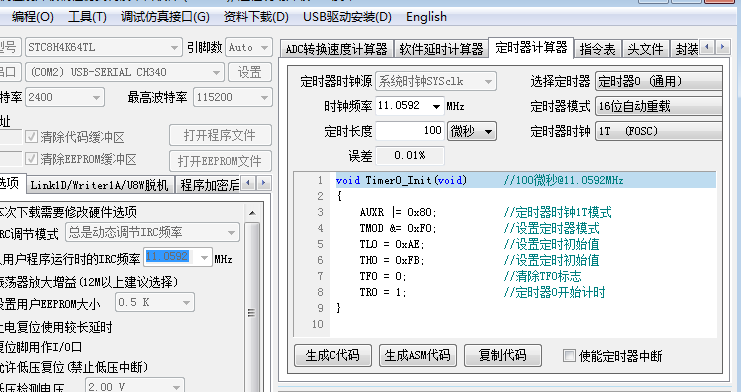Open the 引脚数 Auto dropdown
This screenshot has height=392, width=741.
click(249, 47)
